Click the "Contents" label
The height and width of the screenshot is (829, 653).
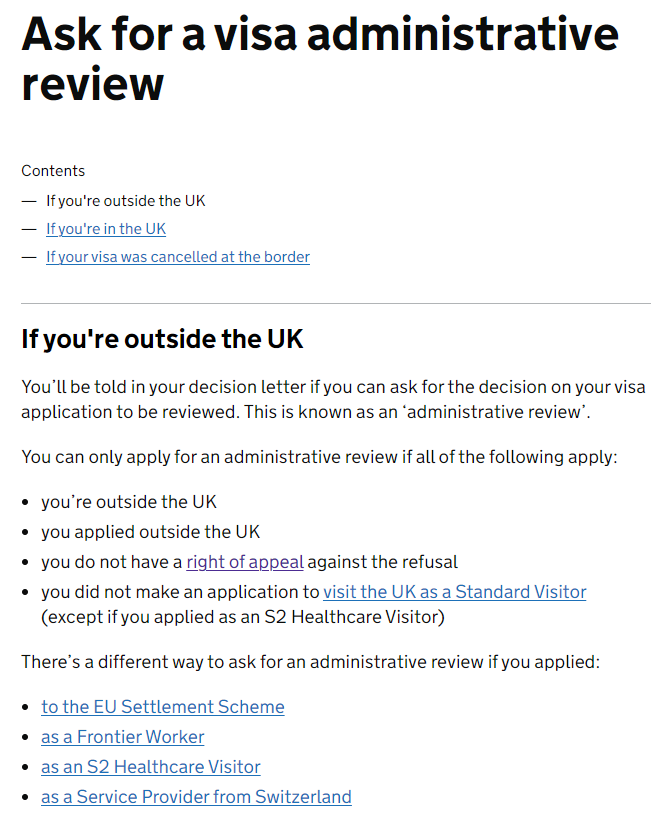[x=53, y=171]
